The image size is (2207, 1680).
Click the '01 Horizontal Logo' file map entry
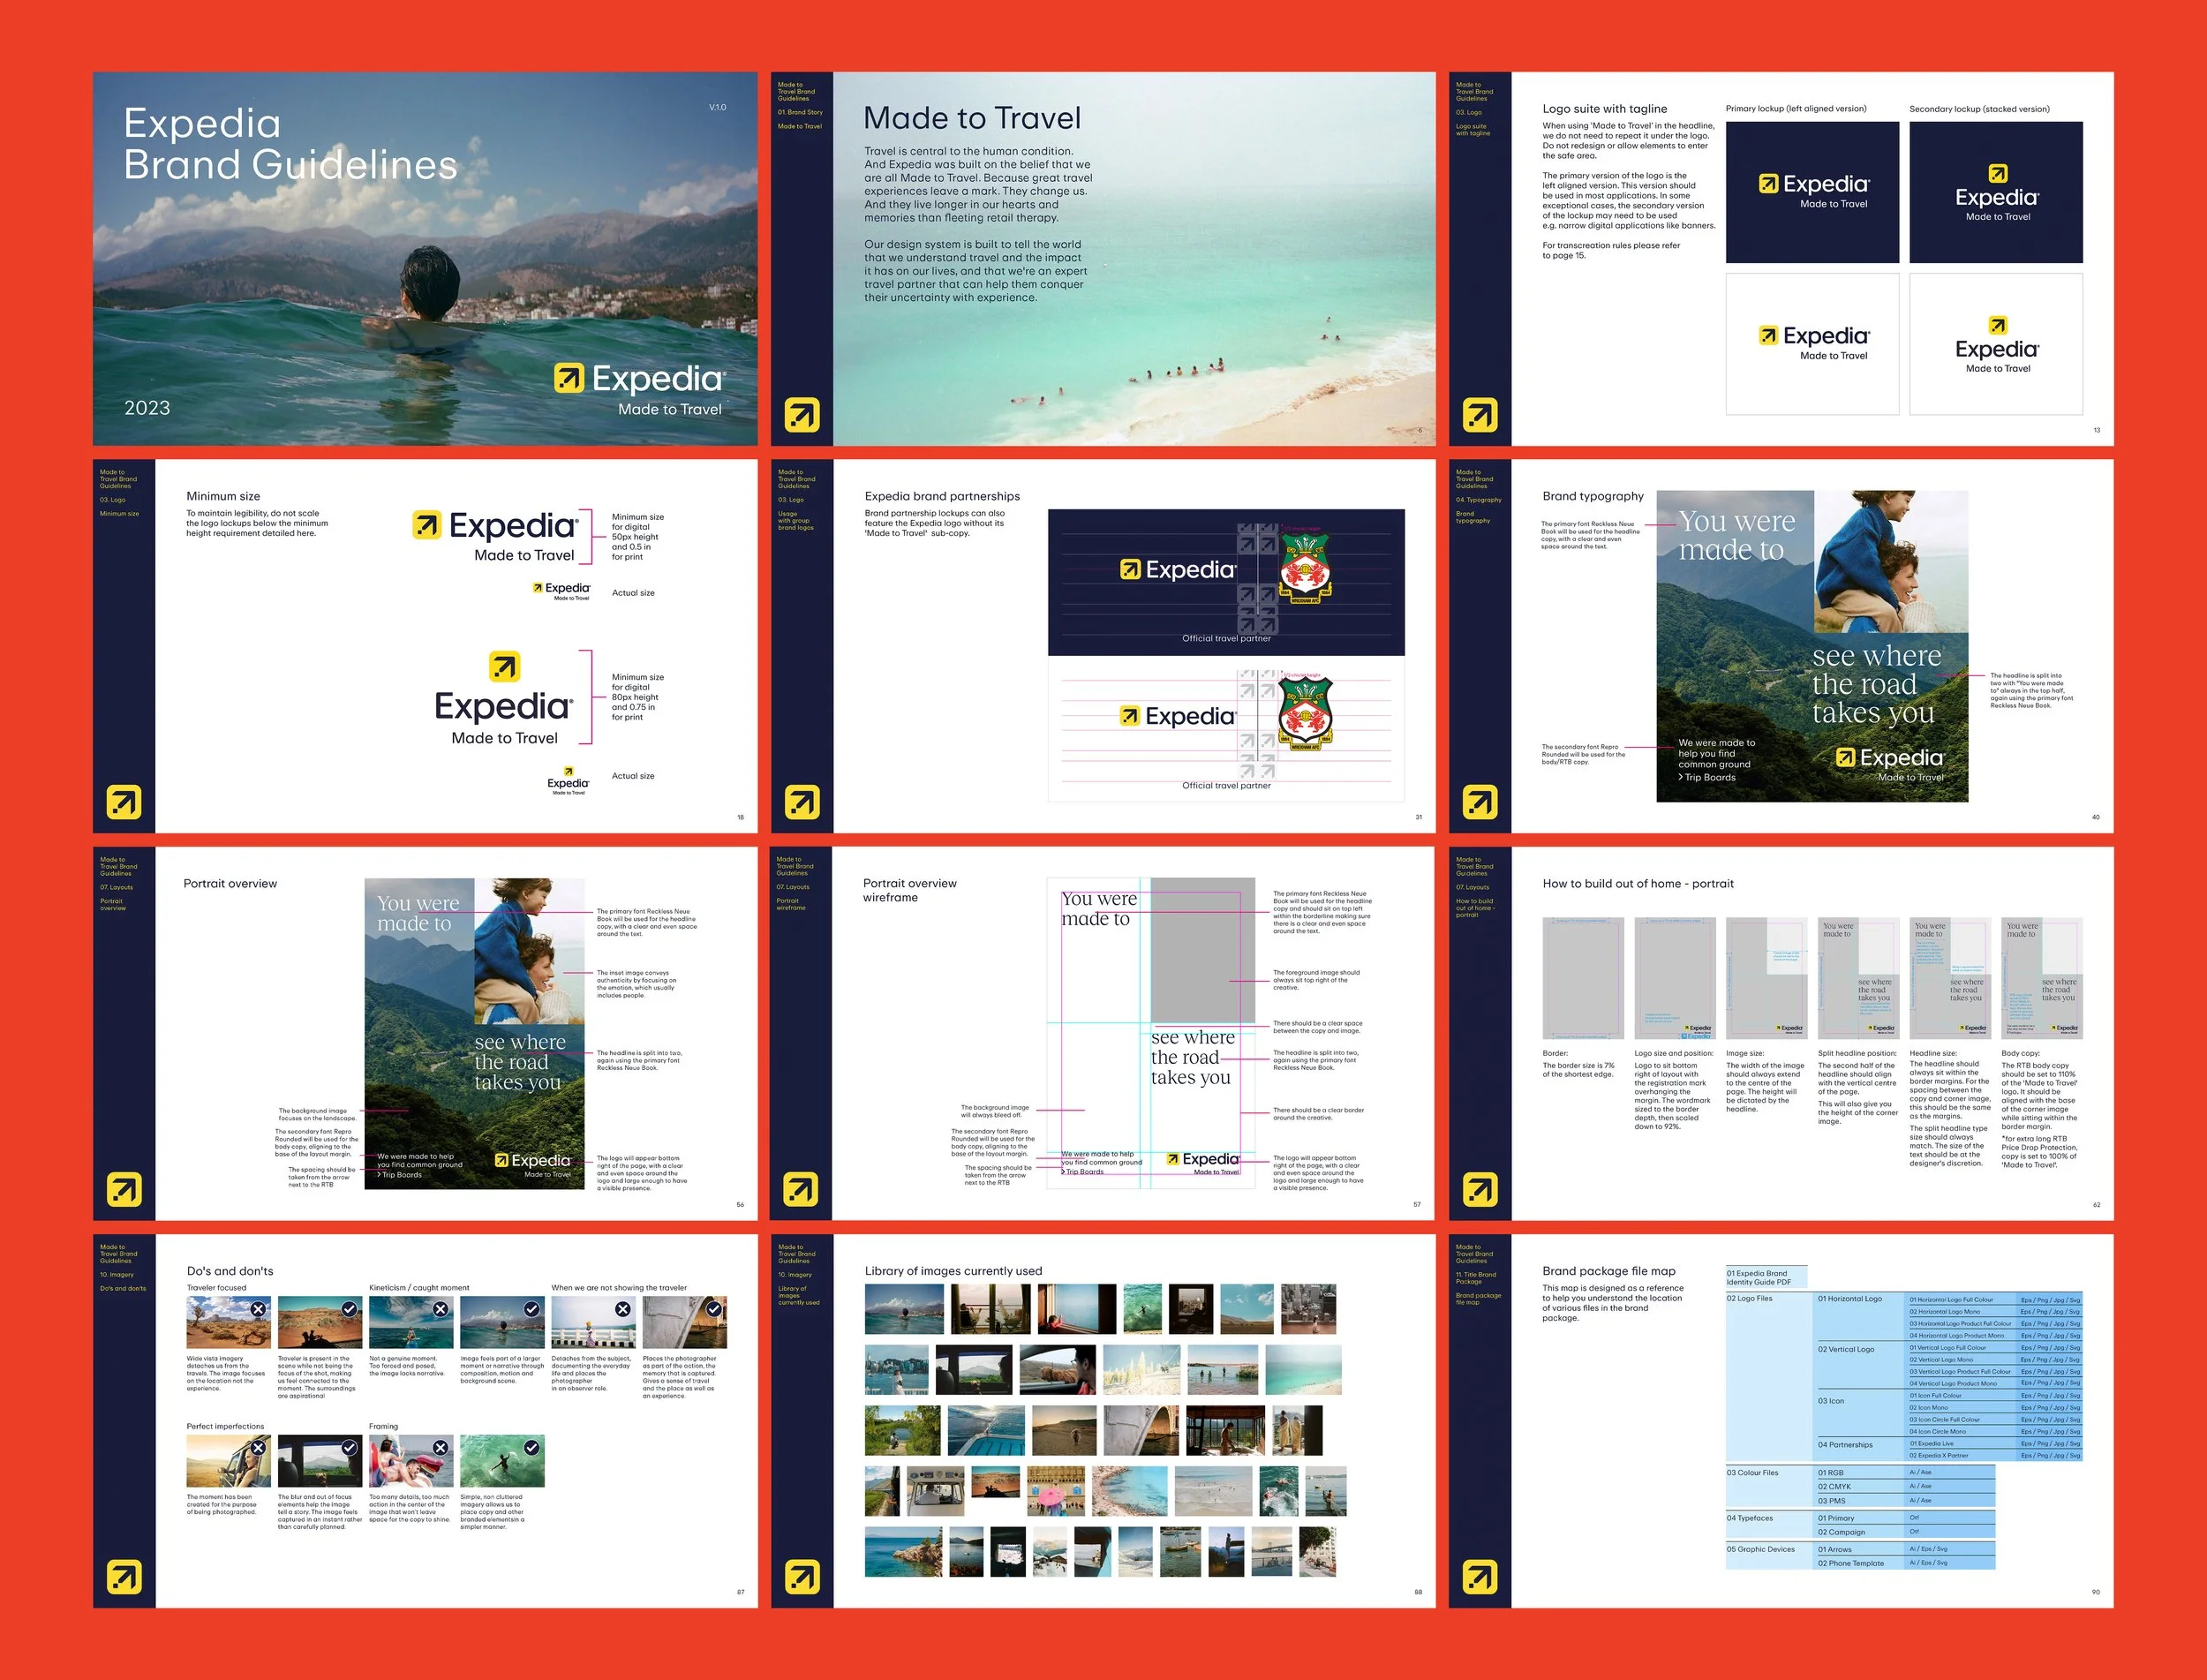pos(1850,1298)
